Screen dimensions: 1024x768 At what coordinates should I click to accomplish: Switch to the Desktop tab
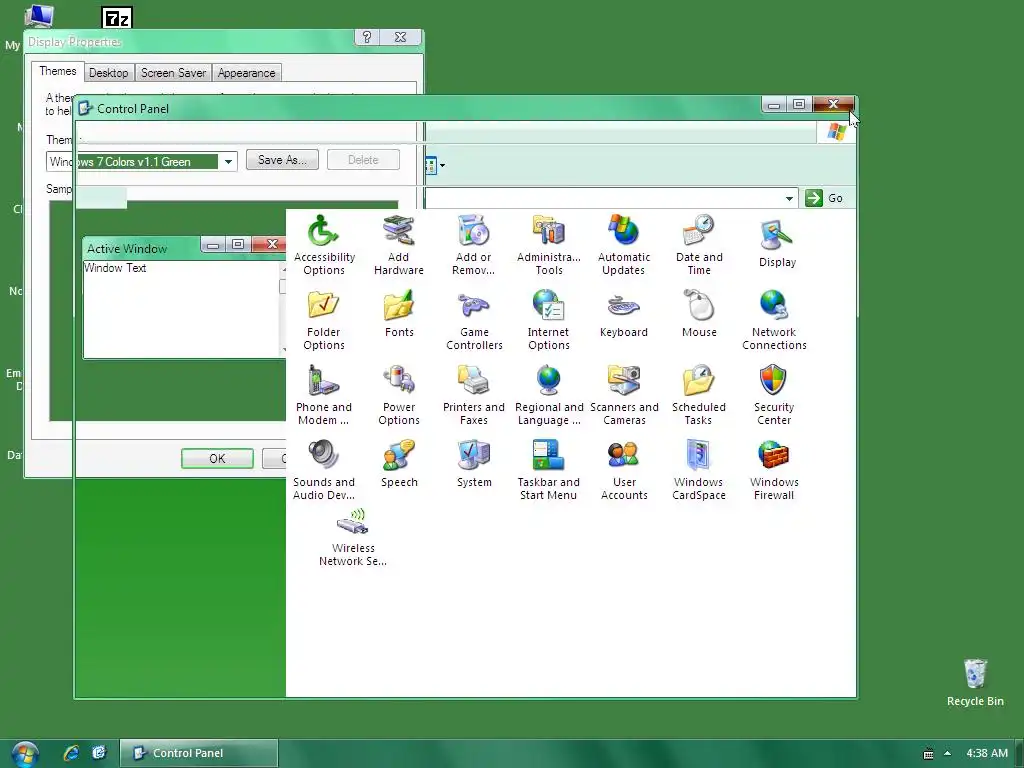pyautogui.click(x=108, y=72)
